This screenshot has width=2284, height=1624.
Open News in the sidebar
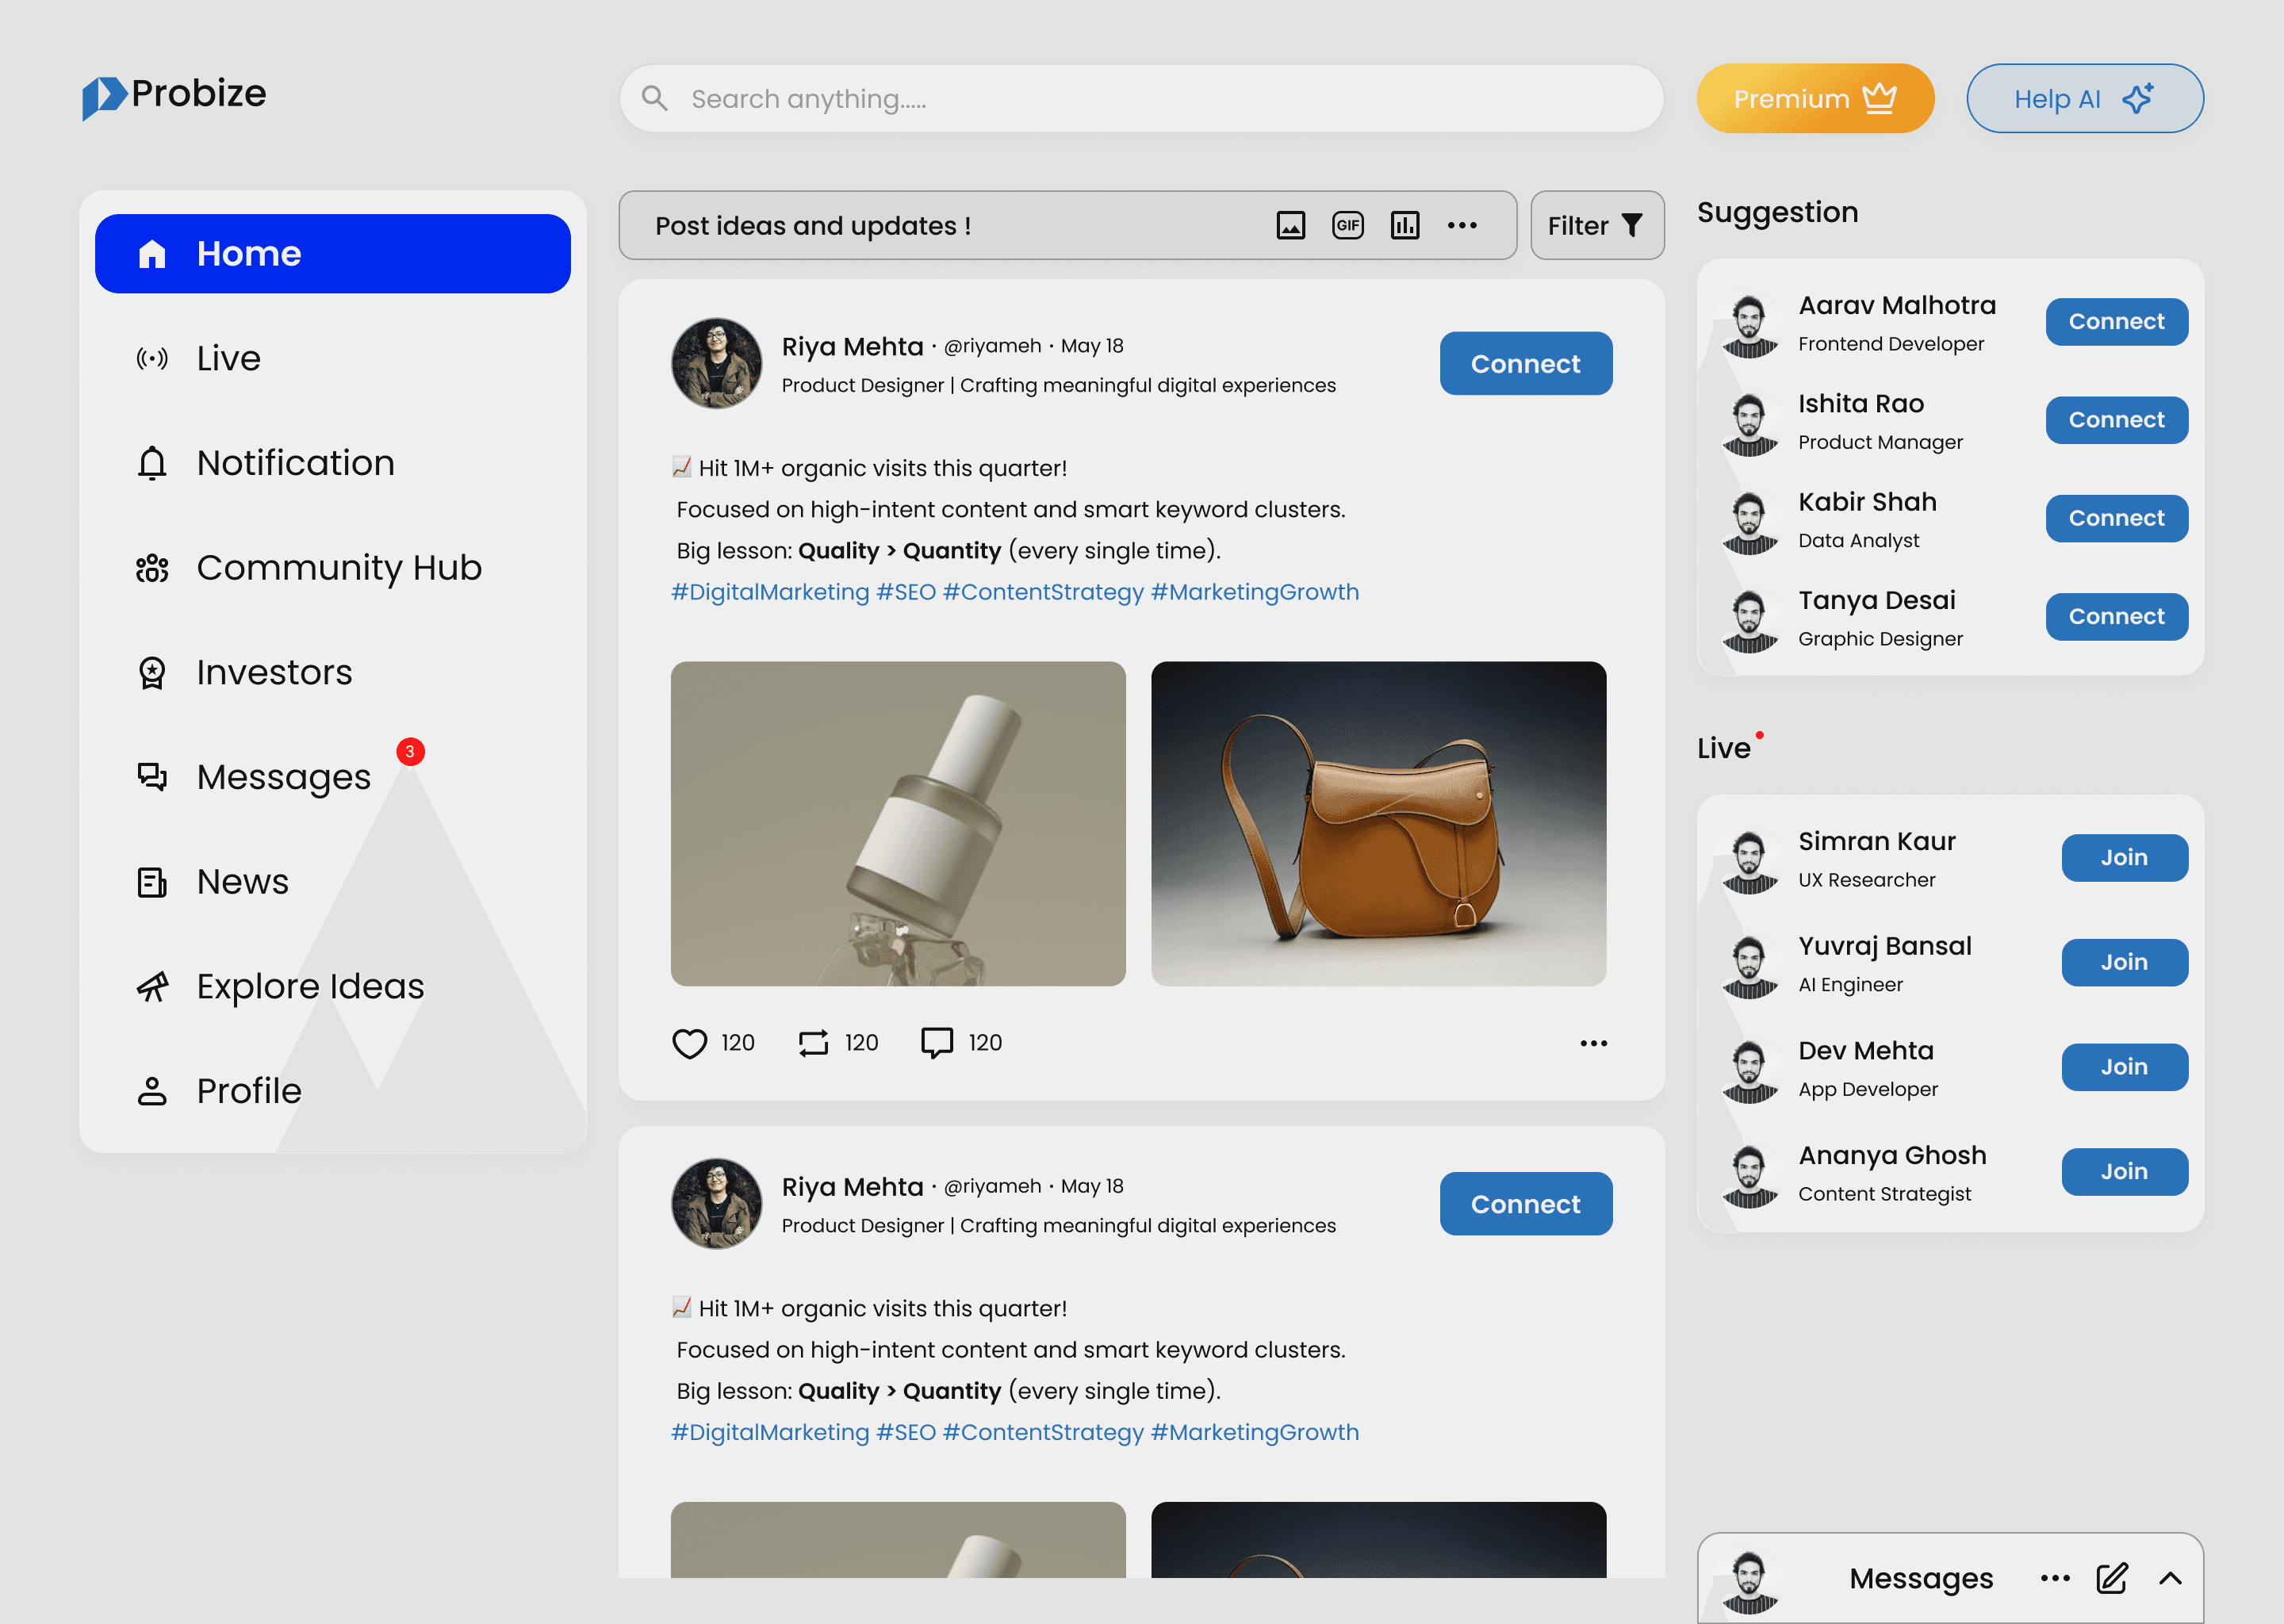333,882
